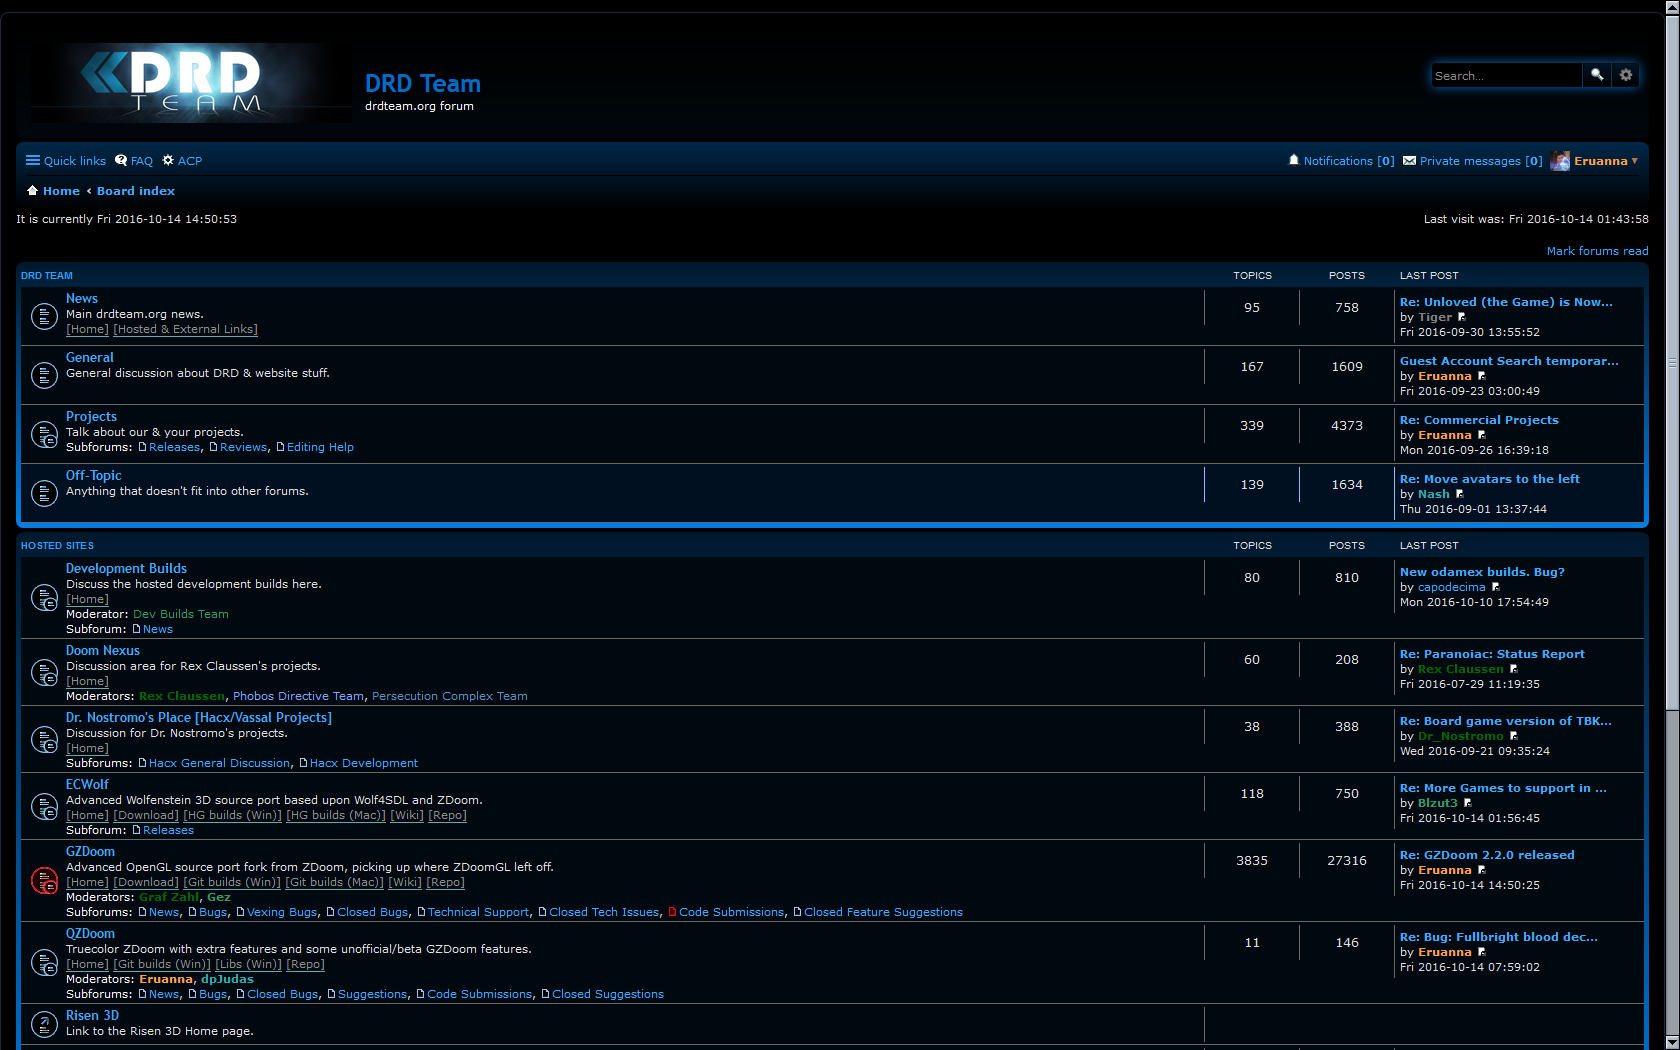This screenshot has height=1050, width=1680.
Task: Open Hosted & External Links under News
Action: pos(186,329)
